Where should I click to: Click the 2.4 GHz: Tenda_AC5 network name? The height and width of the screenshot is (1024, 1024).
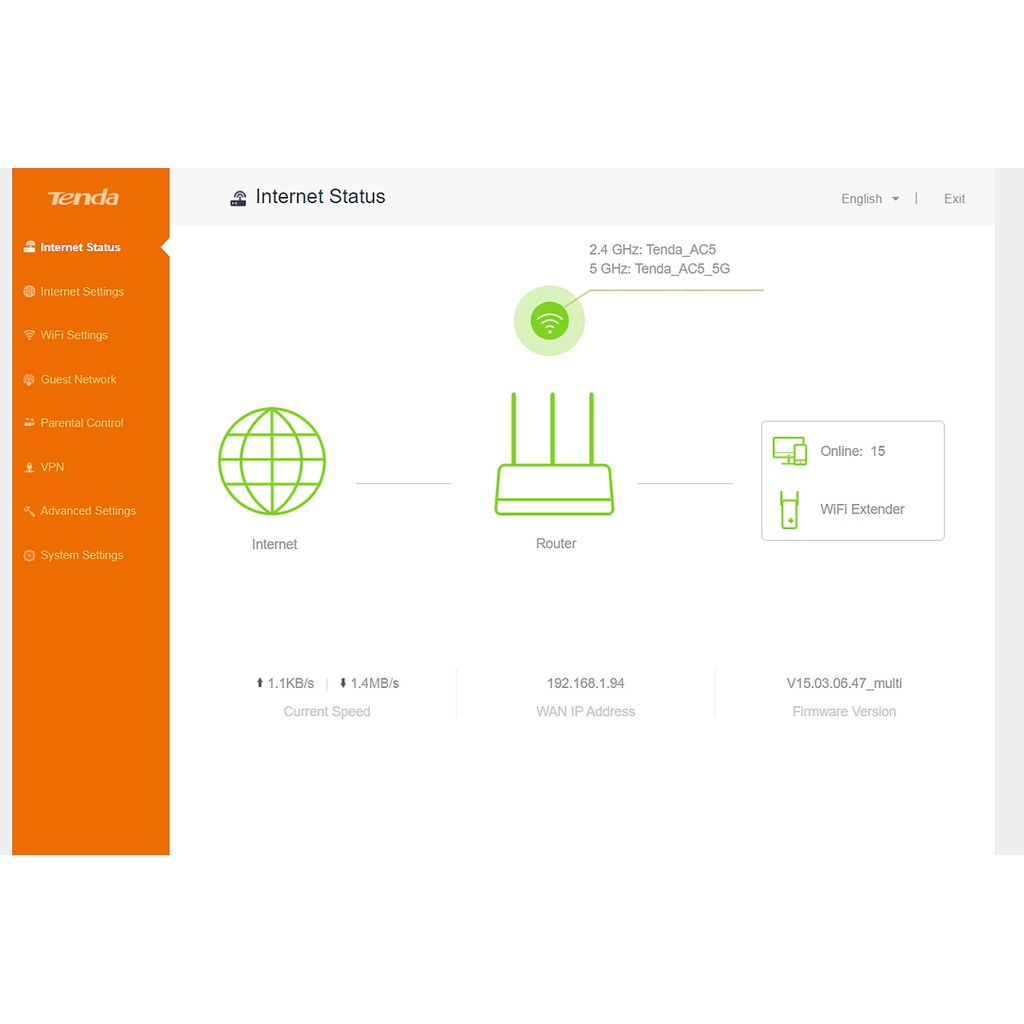click(652, 249)
